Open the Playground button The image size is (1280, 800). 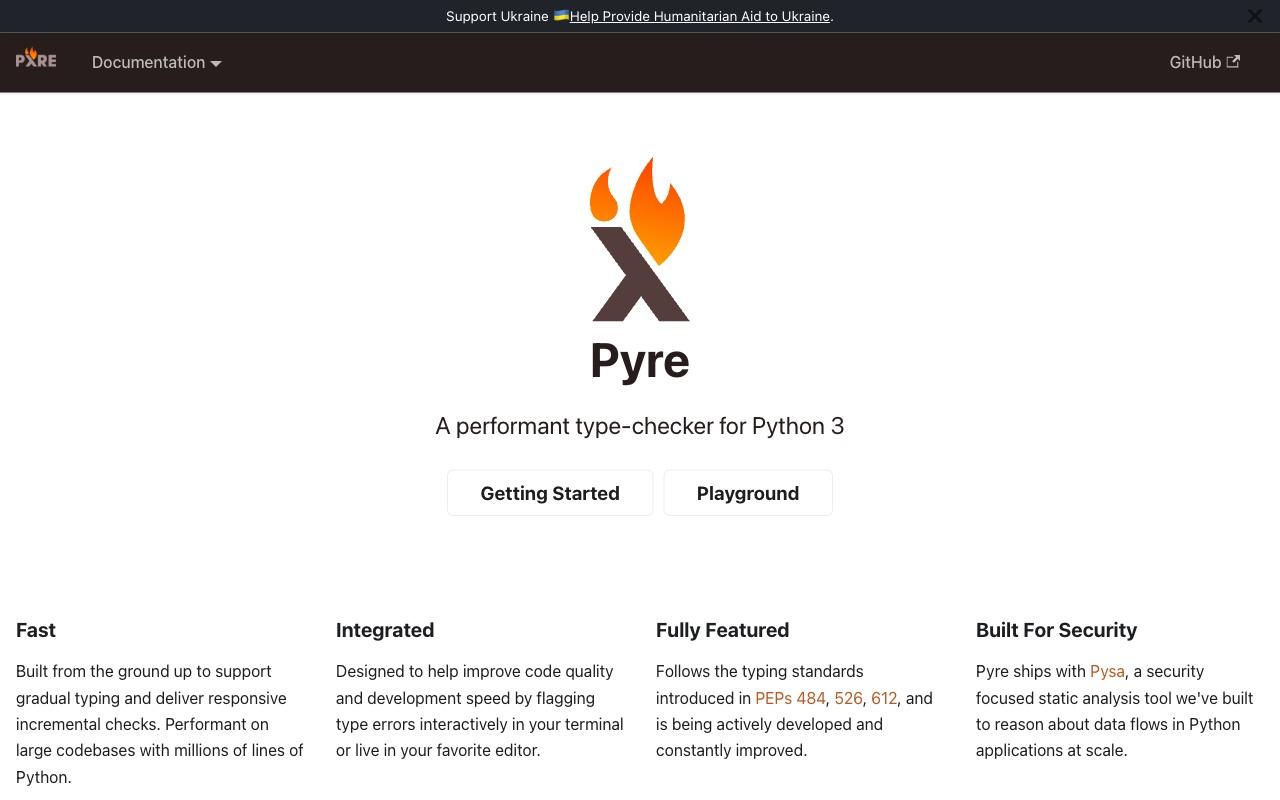pyautogui.click(x=748, y=493)
